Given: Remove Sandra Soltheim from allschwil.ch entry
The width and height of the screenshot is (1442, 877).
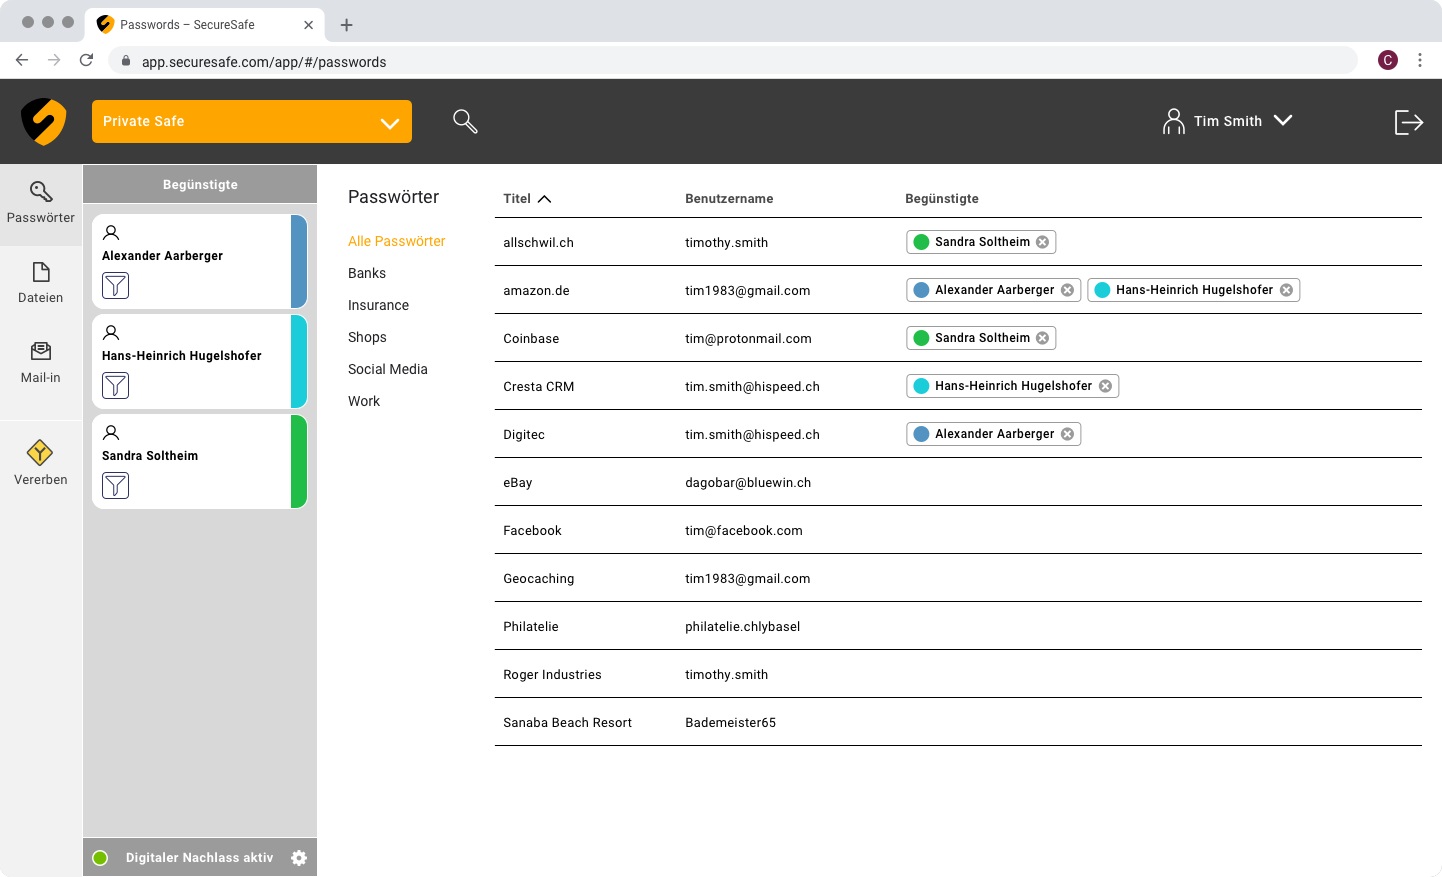Looking at the screenshot, I should coord(1043,242).
